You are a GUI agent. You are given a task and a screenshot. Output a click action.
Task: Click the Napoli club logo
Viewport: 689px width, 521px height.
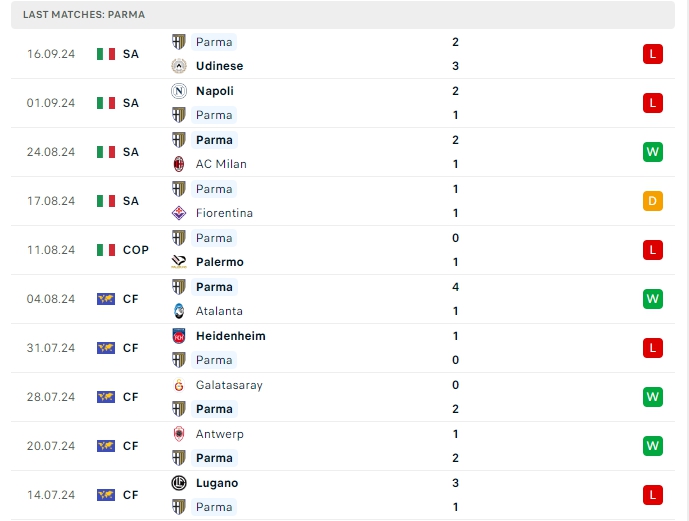pyautogui.click(x=179, y=91)
